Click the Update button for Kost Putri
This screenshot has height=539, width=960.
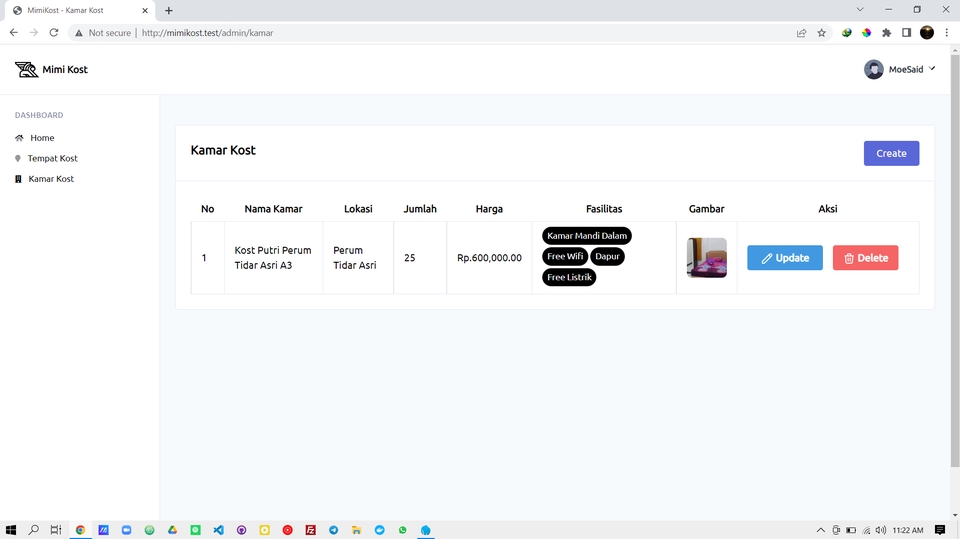pyautogui.click(x=784, y=258)
